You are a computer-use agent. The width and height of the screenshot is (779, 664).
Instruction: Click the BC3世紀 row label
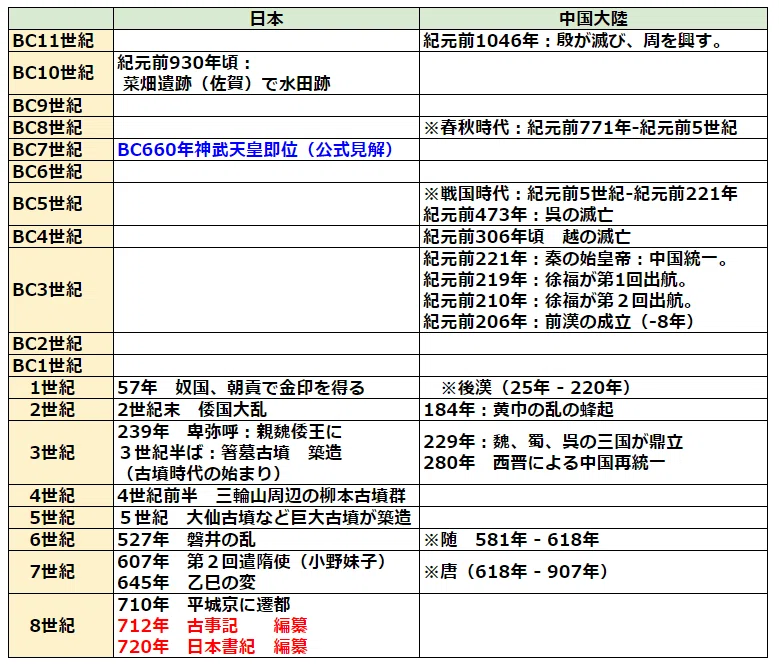(47, 290)
